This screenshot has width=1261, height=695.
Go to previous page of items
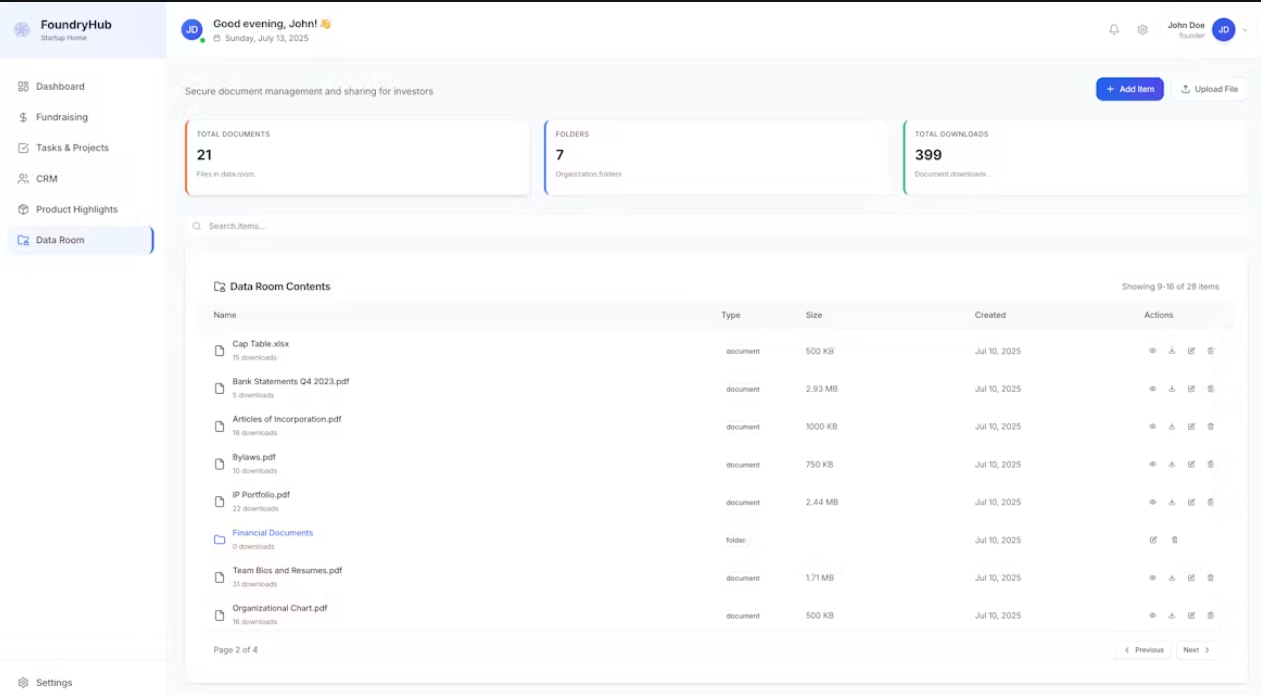[x=1143, y=650]
